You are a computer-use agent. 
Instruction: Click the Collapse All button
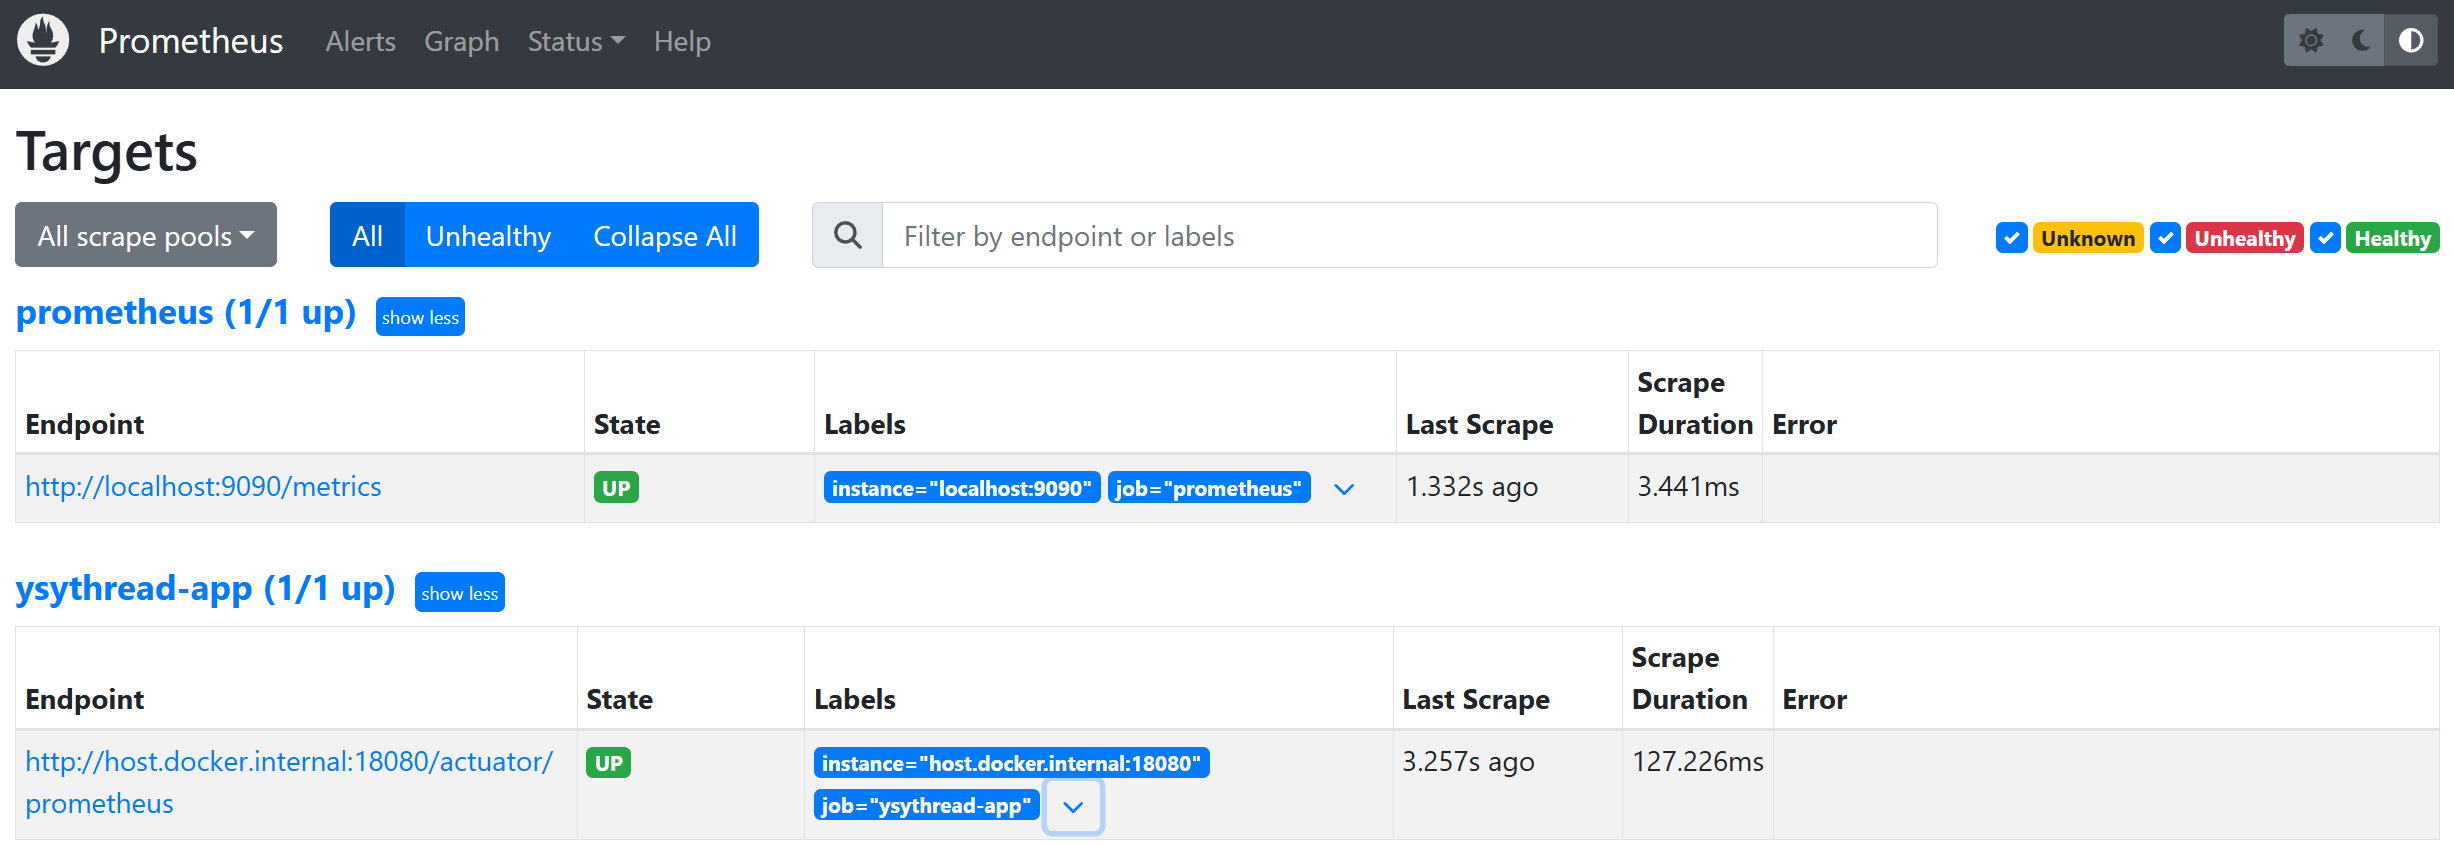[665, 235]
